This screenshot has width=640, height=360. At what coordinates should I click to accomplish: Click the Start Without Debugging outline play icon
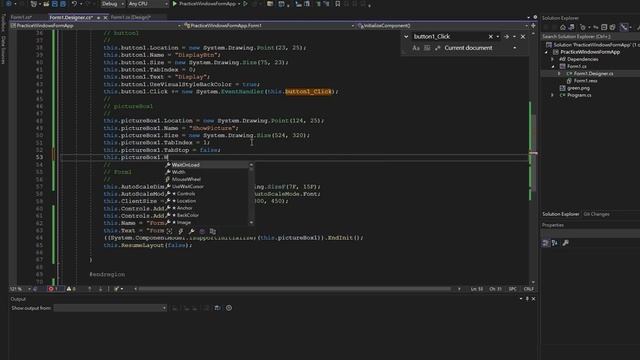245,4
